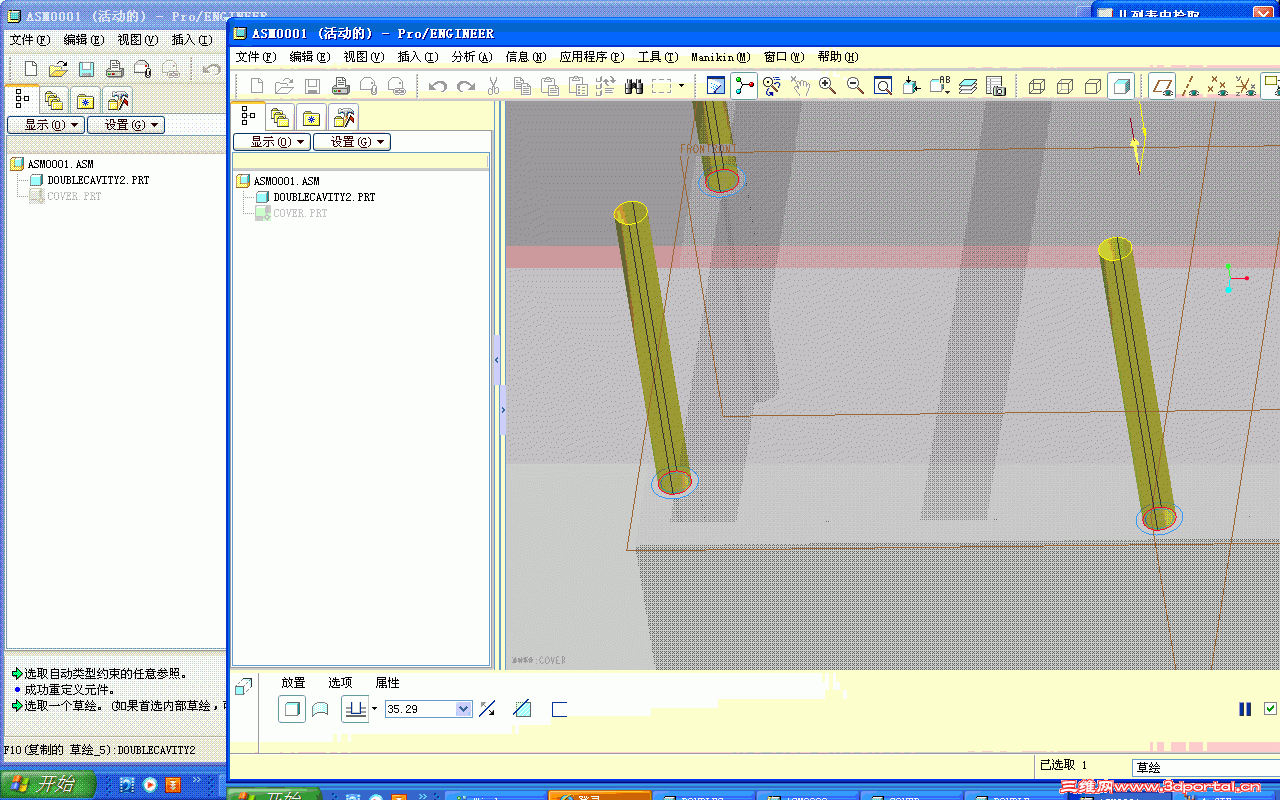Viewport: 1280px width, 800px height.
Task: Toggle Wireframe display mode
Action: (1037, 86)
